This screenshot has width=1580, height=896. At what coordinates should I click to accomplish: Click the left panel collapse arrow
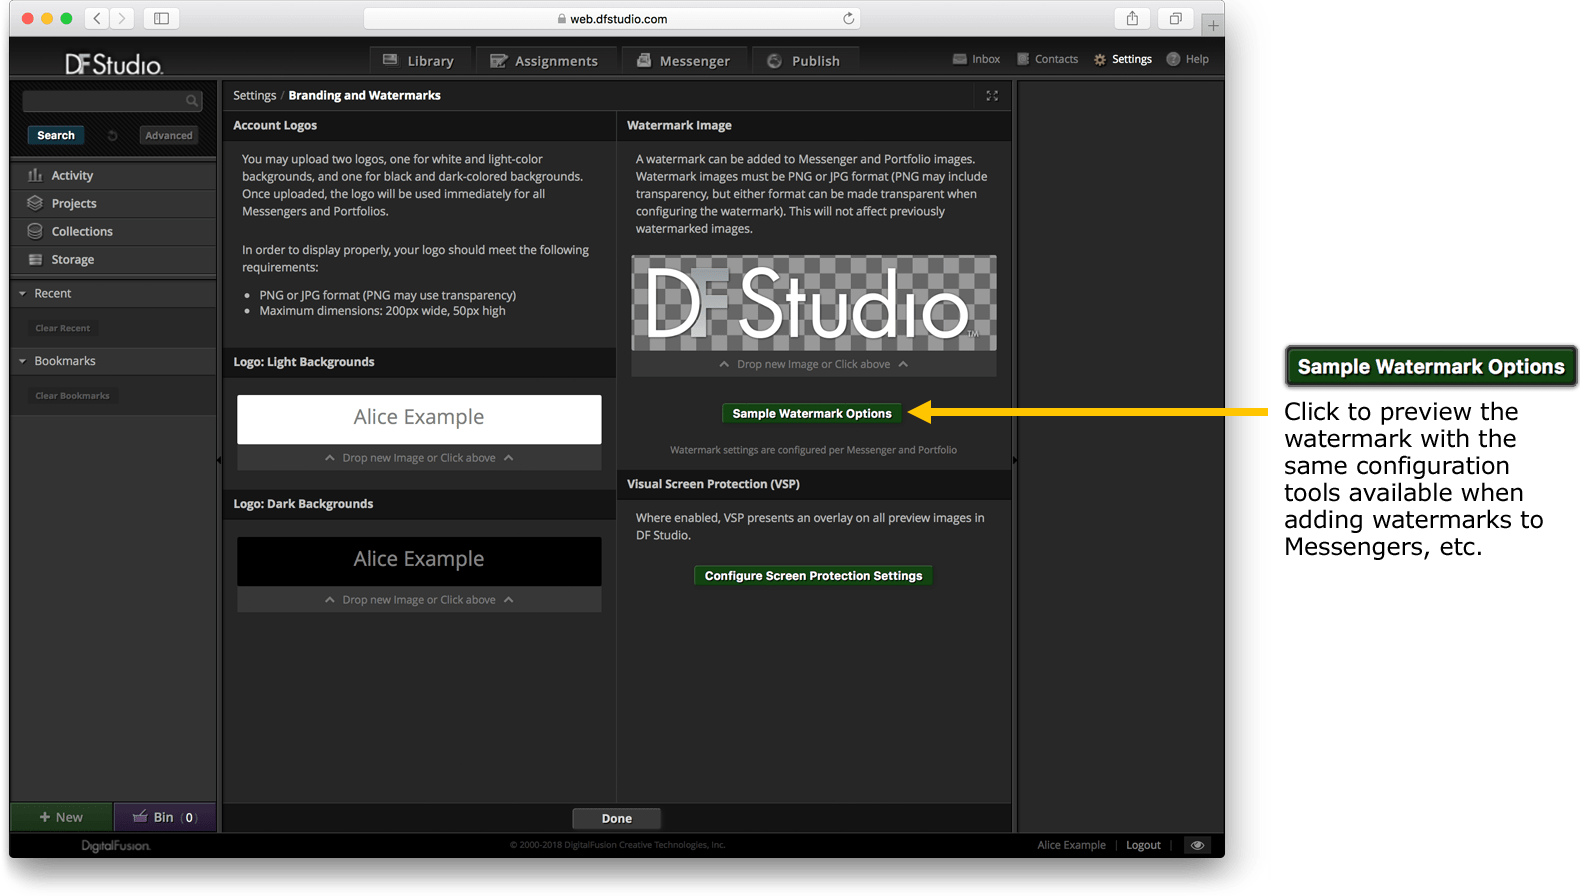[219, 460]
